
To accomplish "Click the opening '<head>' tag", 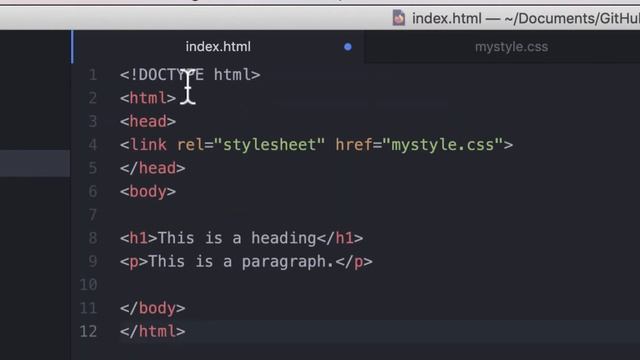I will click(x=148, y=122).
